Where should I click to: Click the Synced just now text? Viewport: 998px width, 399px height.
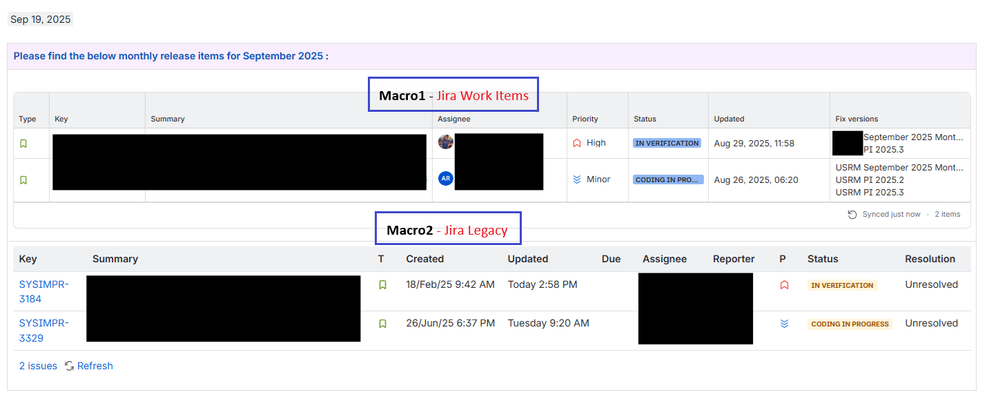891,214
